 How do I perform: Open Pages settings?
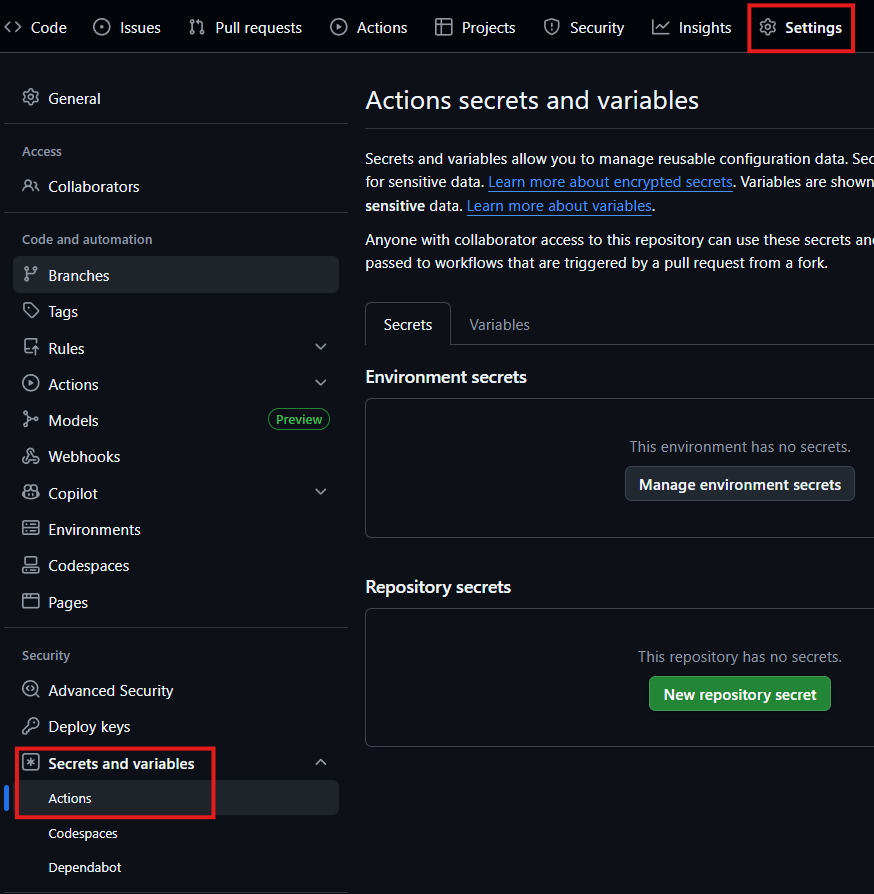176,602
